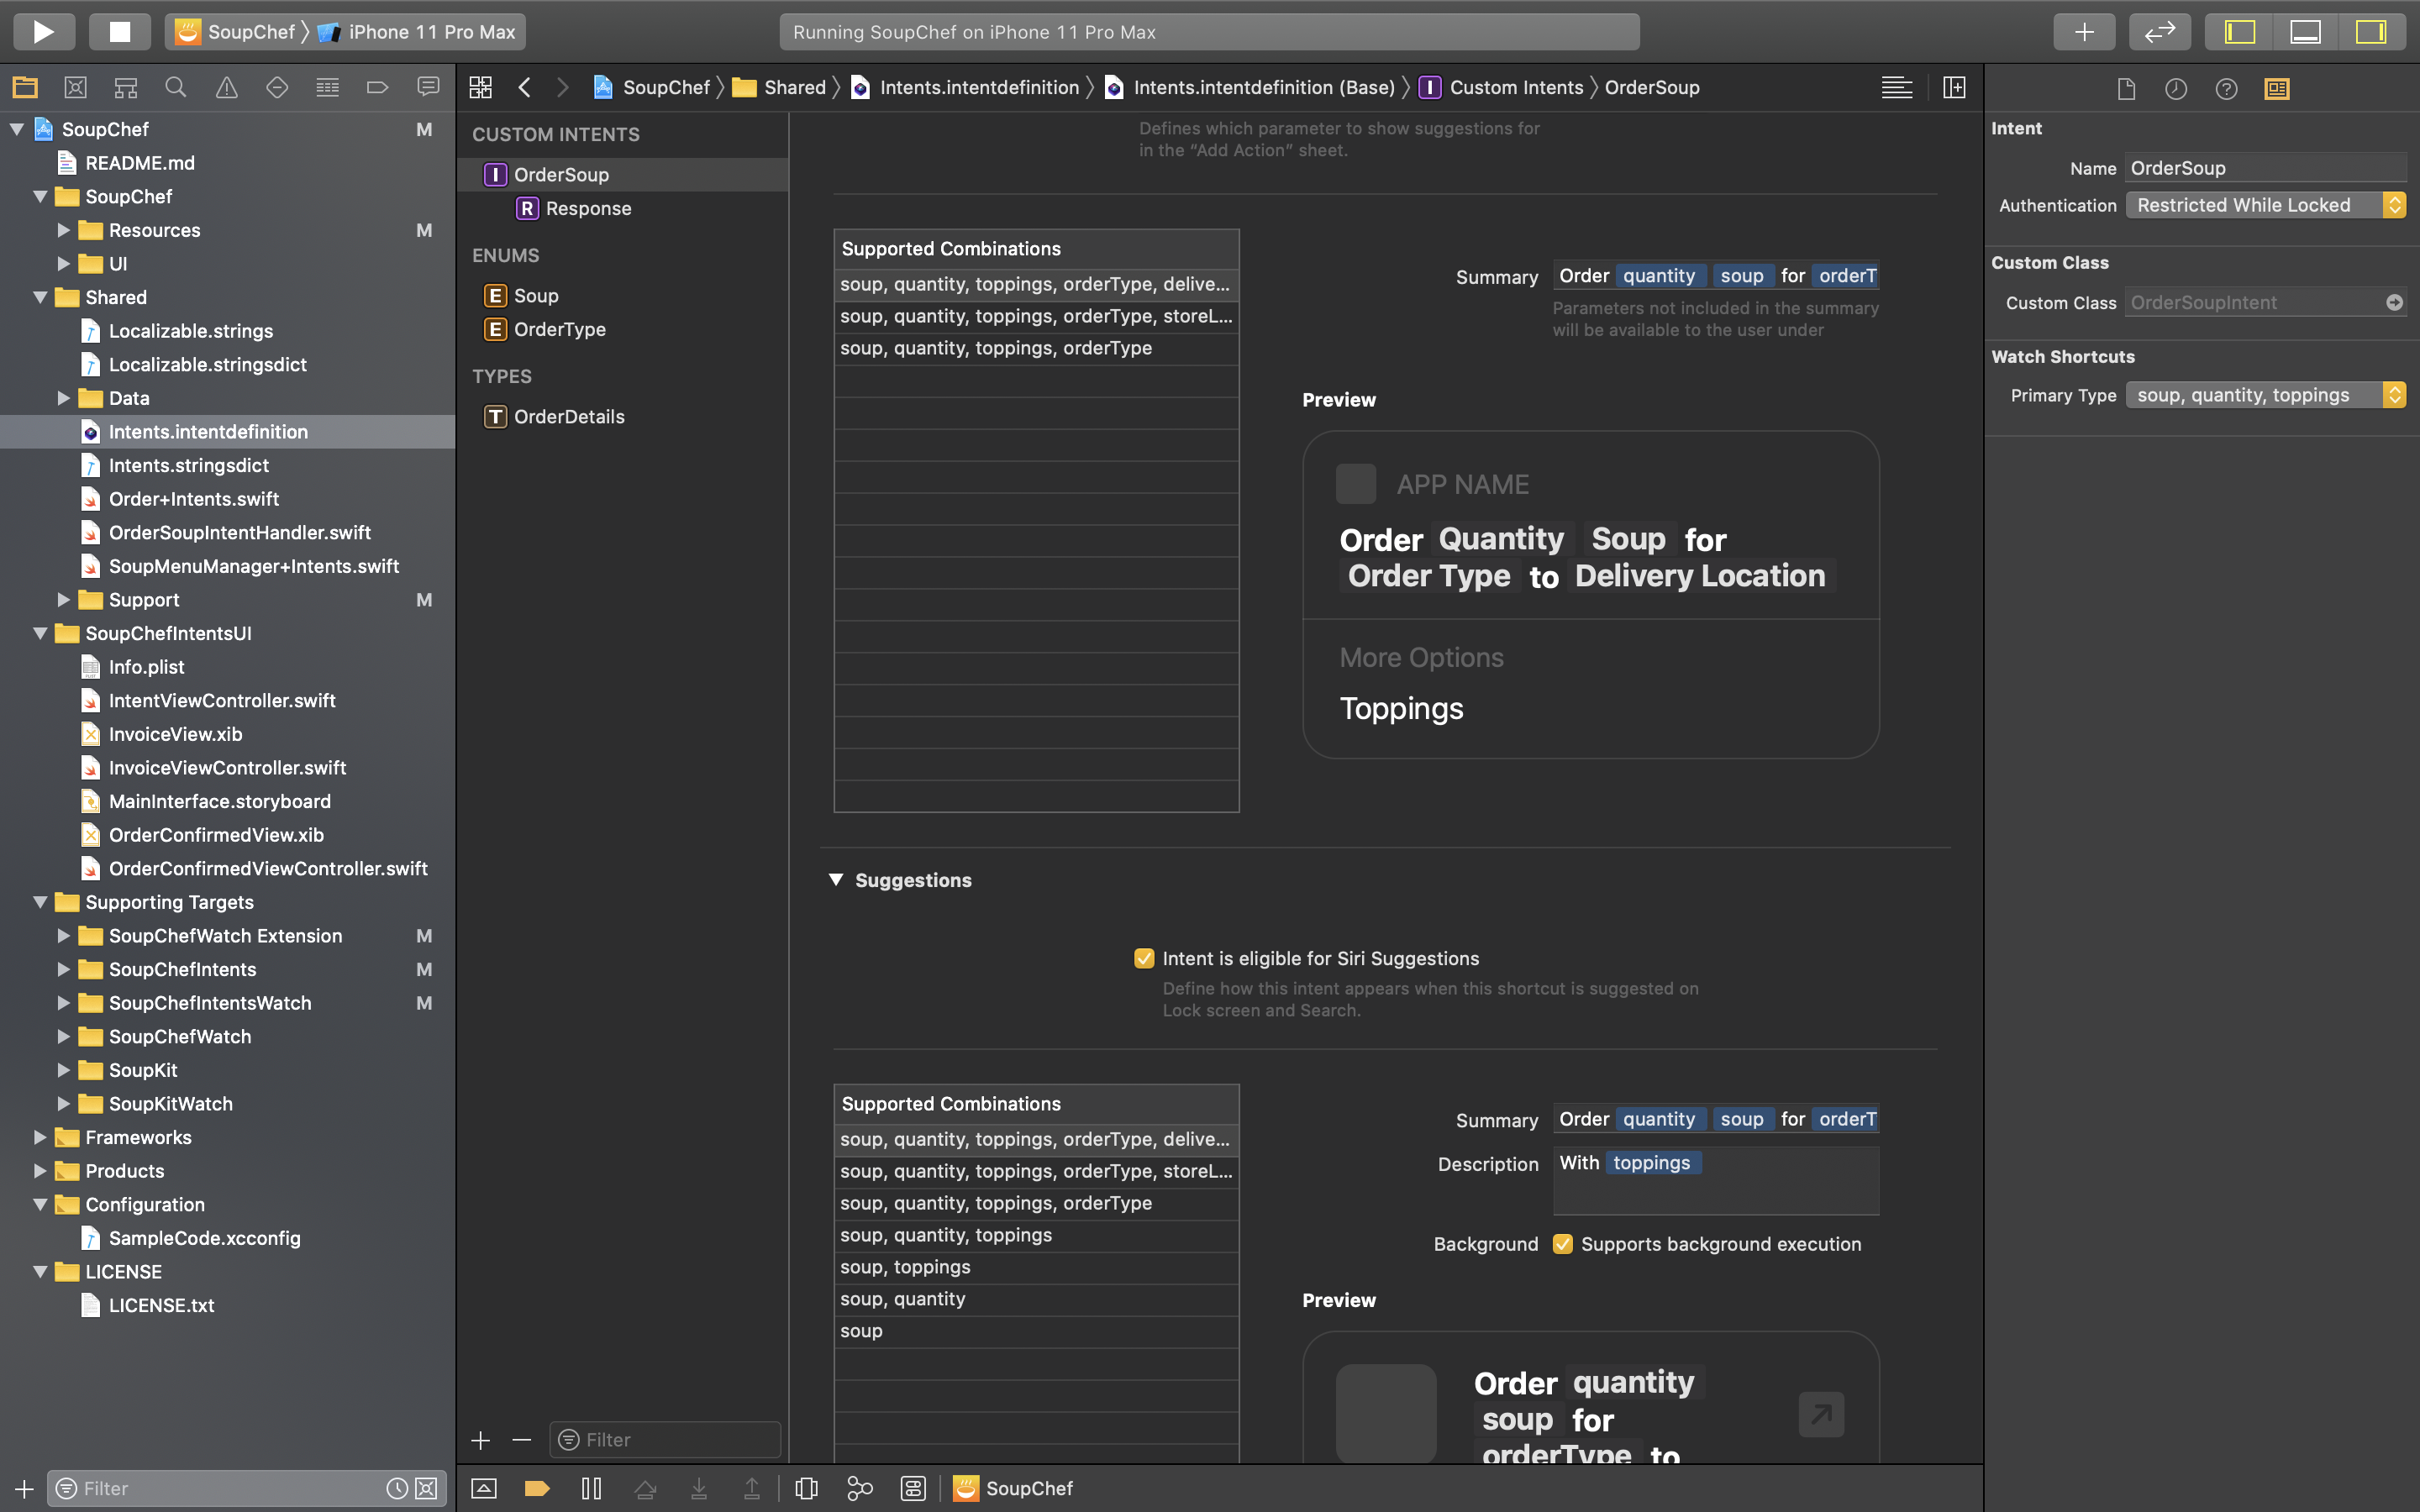This screenshot has height=1512, width=2420.
Task: Collapse the Suggestions section
Action: pyautogui.click(x=836, y=880)
